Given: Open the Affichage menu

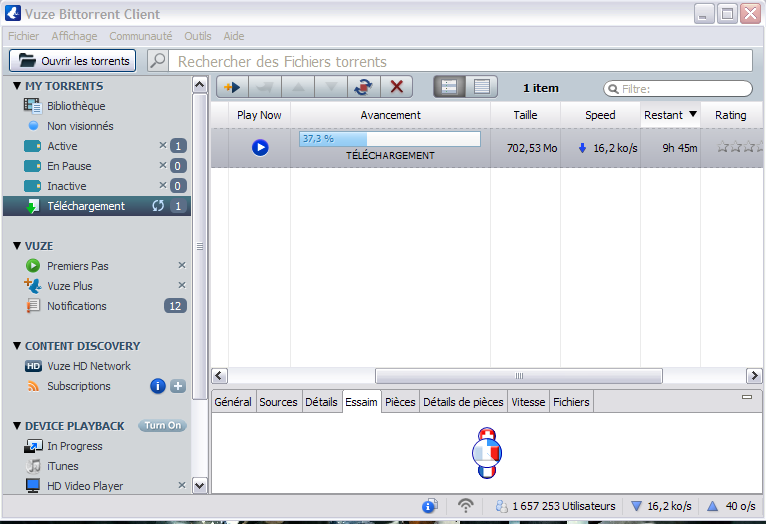Looking at the screenshot, I should (x=74, y=36).
